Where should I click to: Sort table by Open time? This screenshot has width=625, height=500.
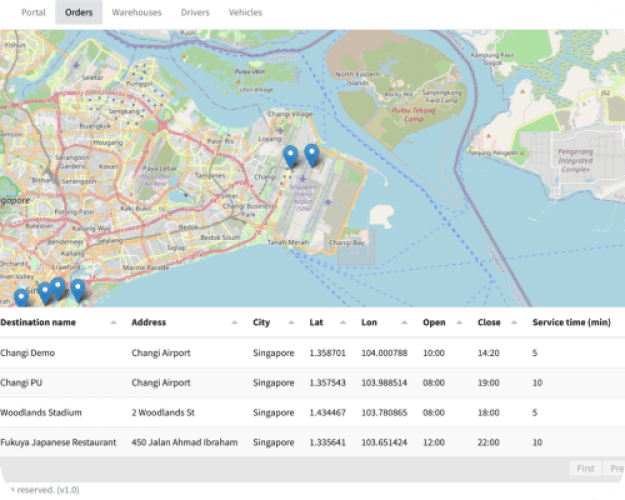click(442, 322)
